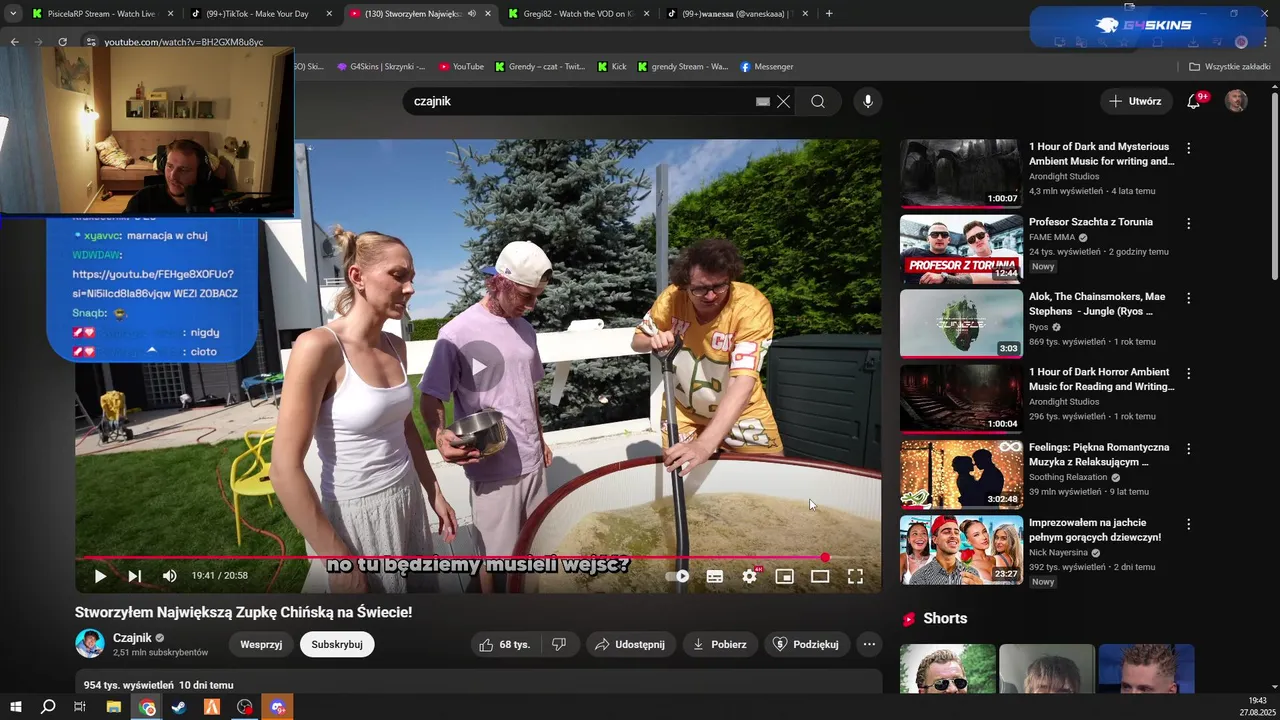Screen dimensions: 1280x720
Task: Play the video with the play button
Action: (100, 576)
